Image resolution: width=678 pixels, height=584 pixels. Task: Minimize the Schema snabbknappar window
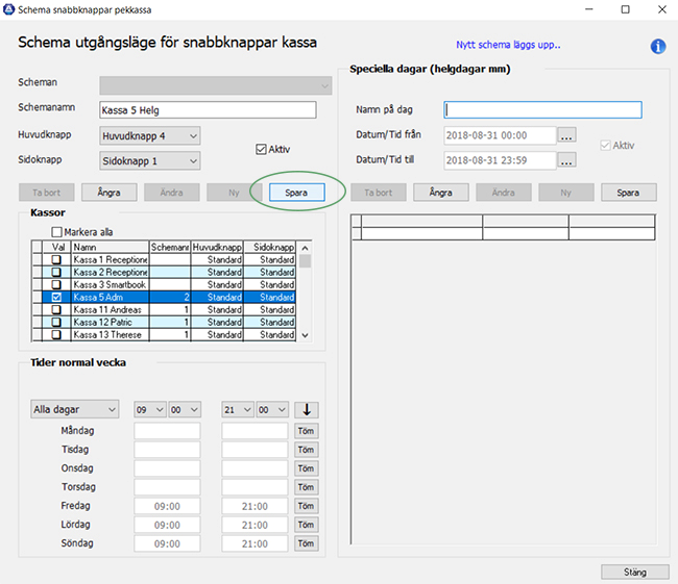[589, 9]
